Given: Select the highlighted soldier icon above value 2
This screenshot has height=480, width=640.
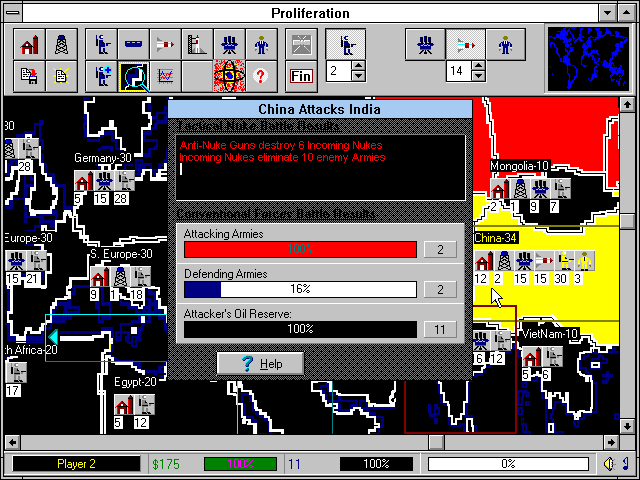Looking at the screenshot, I should (x=346, y=44).
